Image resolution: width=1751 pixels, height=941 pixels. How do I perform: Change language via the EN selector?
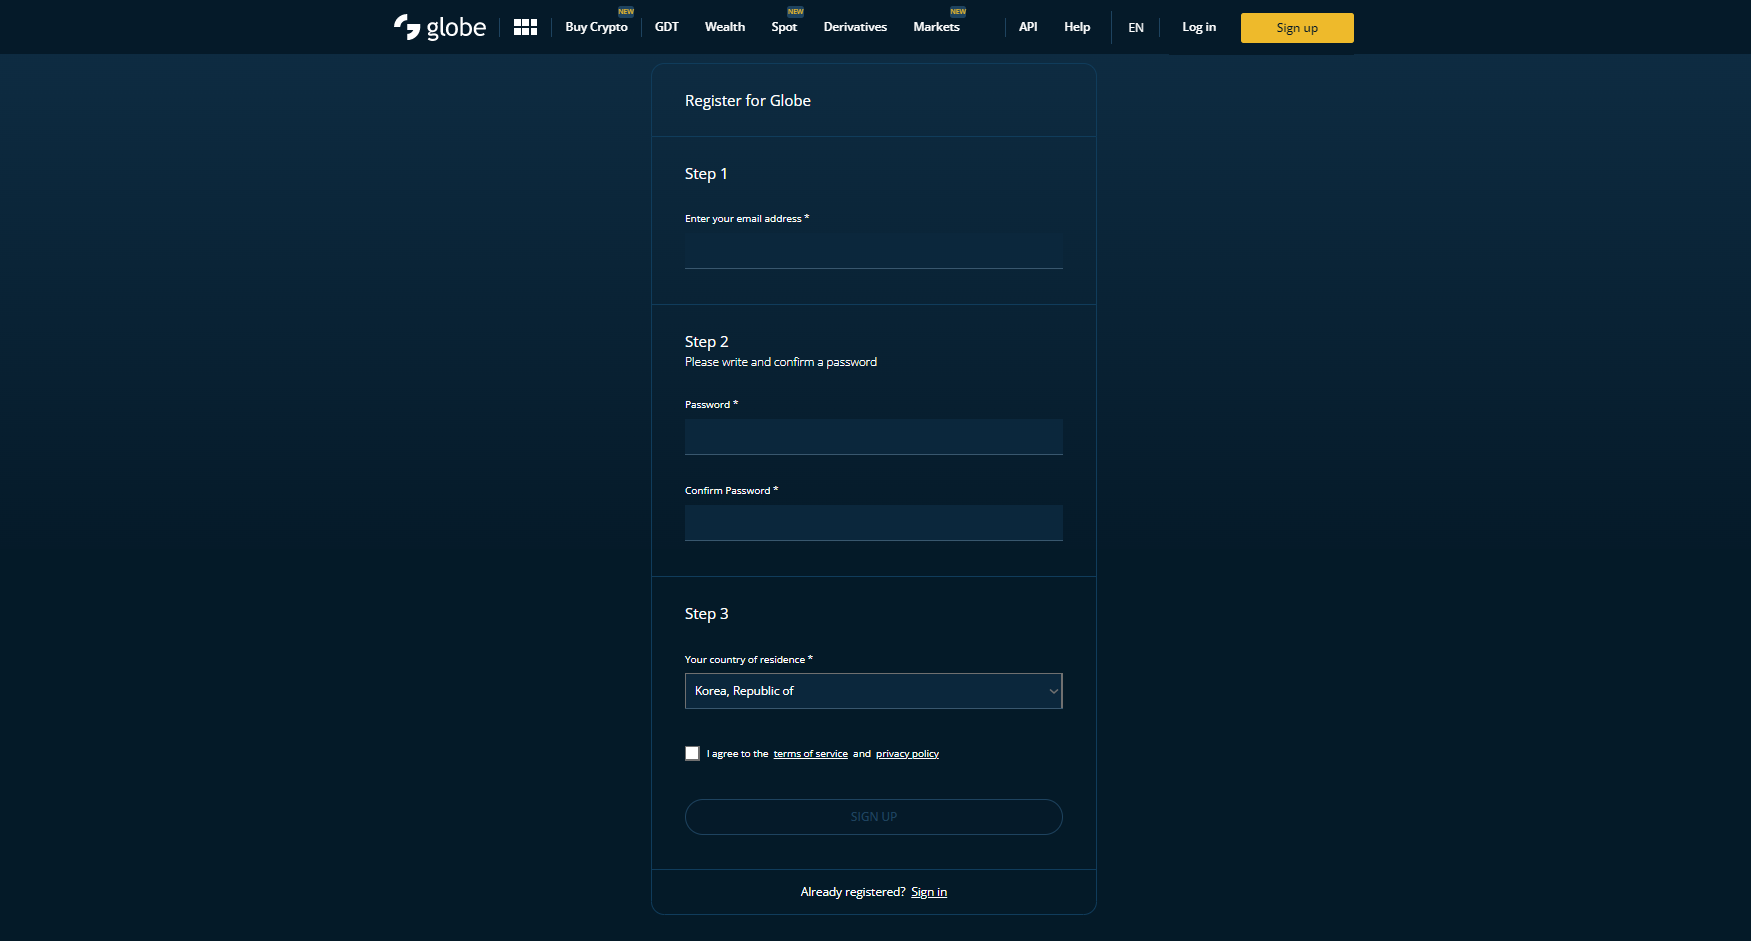click(1135, 28)
